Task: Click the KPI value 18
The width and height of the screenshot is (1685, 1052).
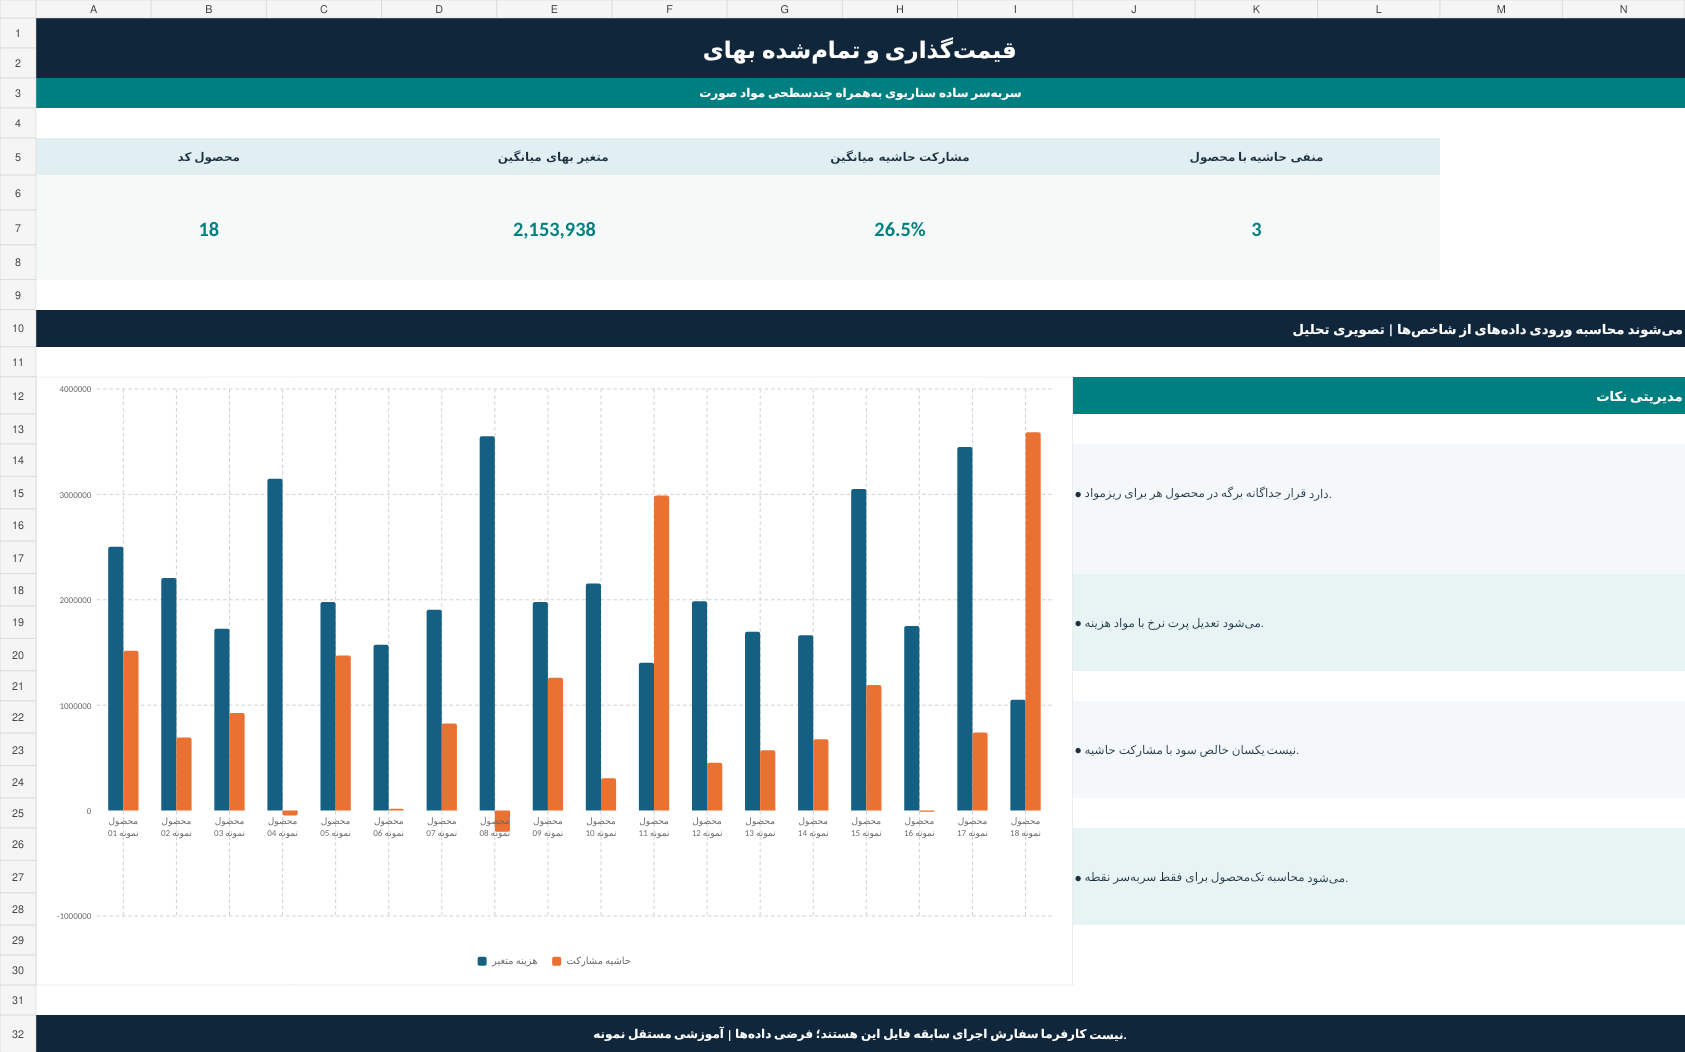Action: coord(209,229)
